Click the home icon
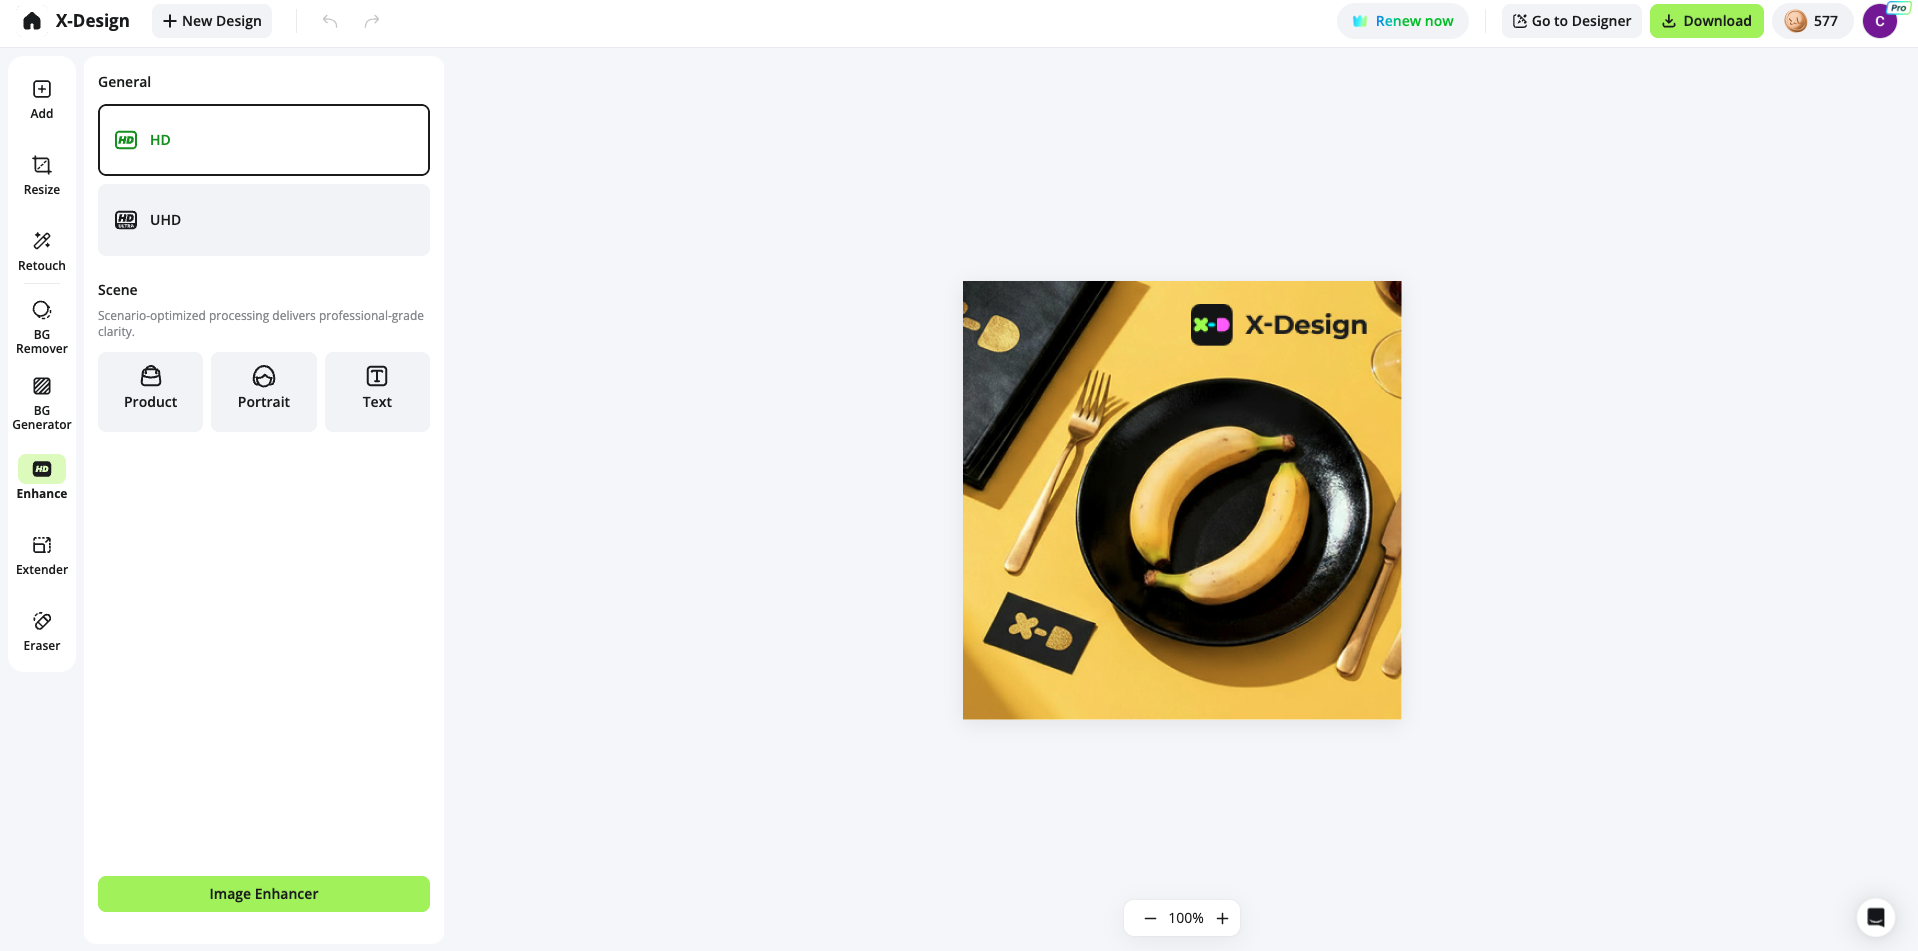Viewport: 1918px width, 951px height. [x=32, y=21]
